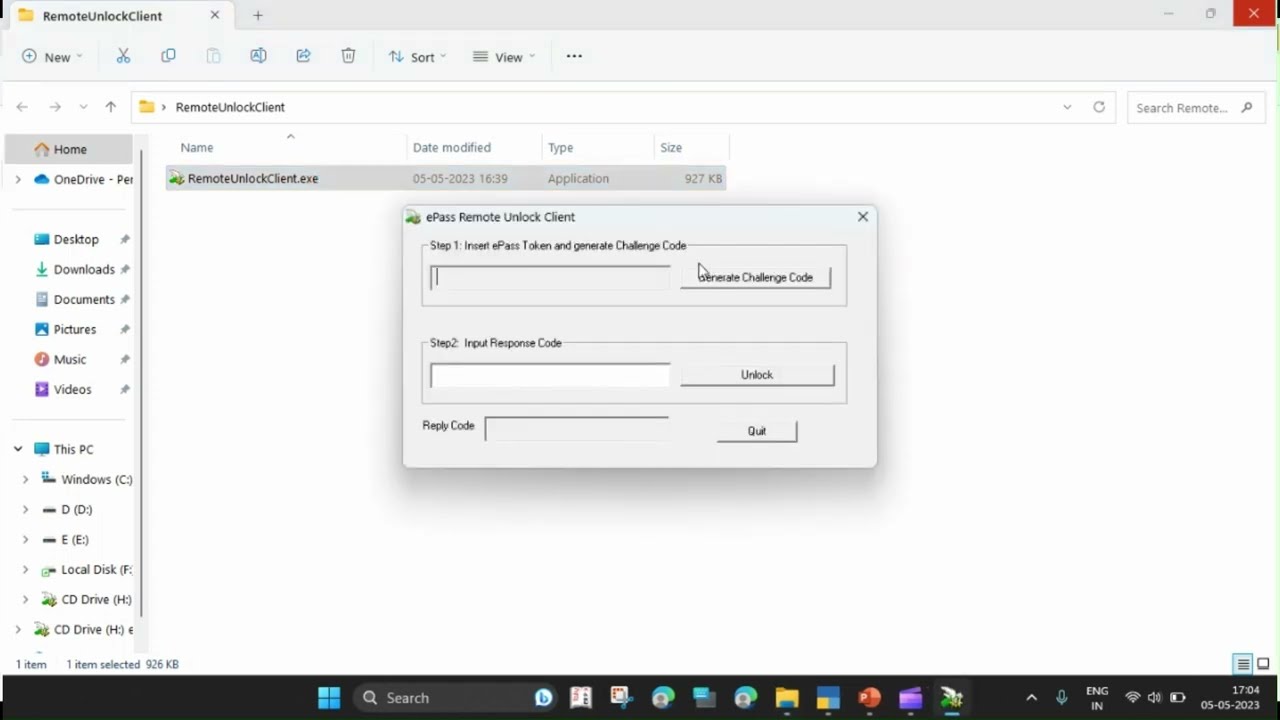1280x720 pixels.
Task: Click the Cut icon in toolbar
Action: 123,56
